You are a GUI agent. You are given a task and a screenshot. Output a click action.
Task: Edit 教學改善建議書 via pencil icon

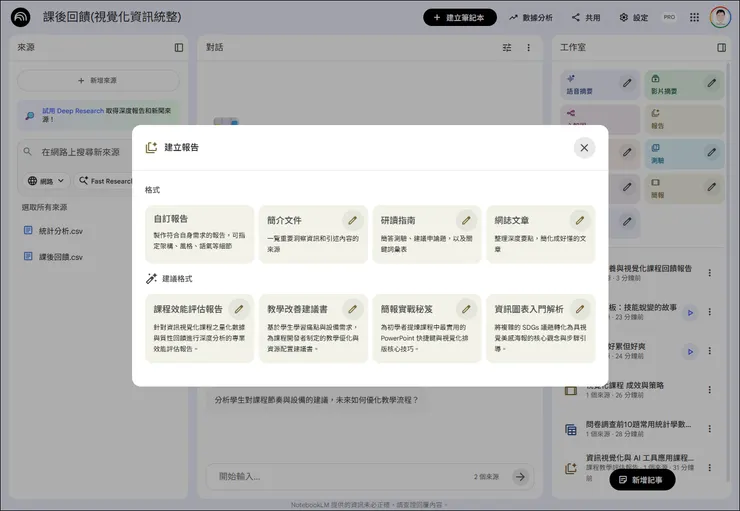click(353, 309)
